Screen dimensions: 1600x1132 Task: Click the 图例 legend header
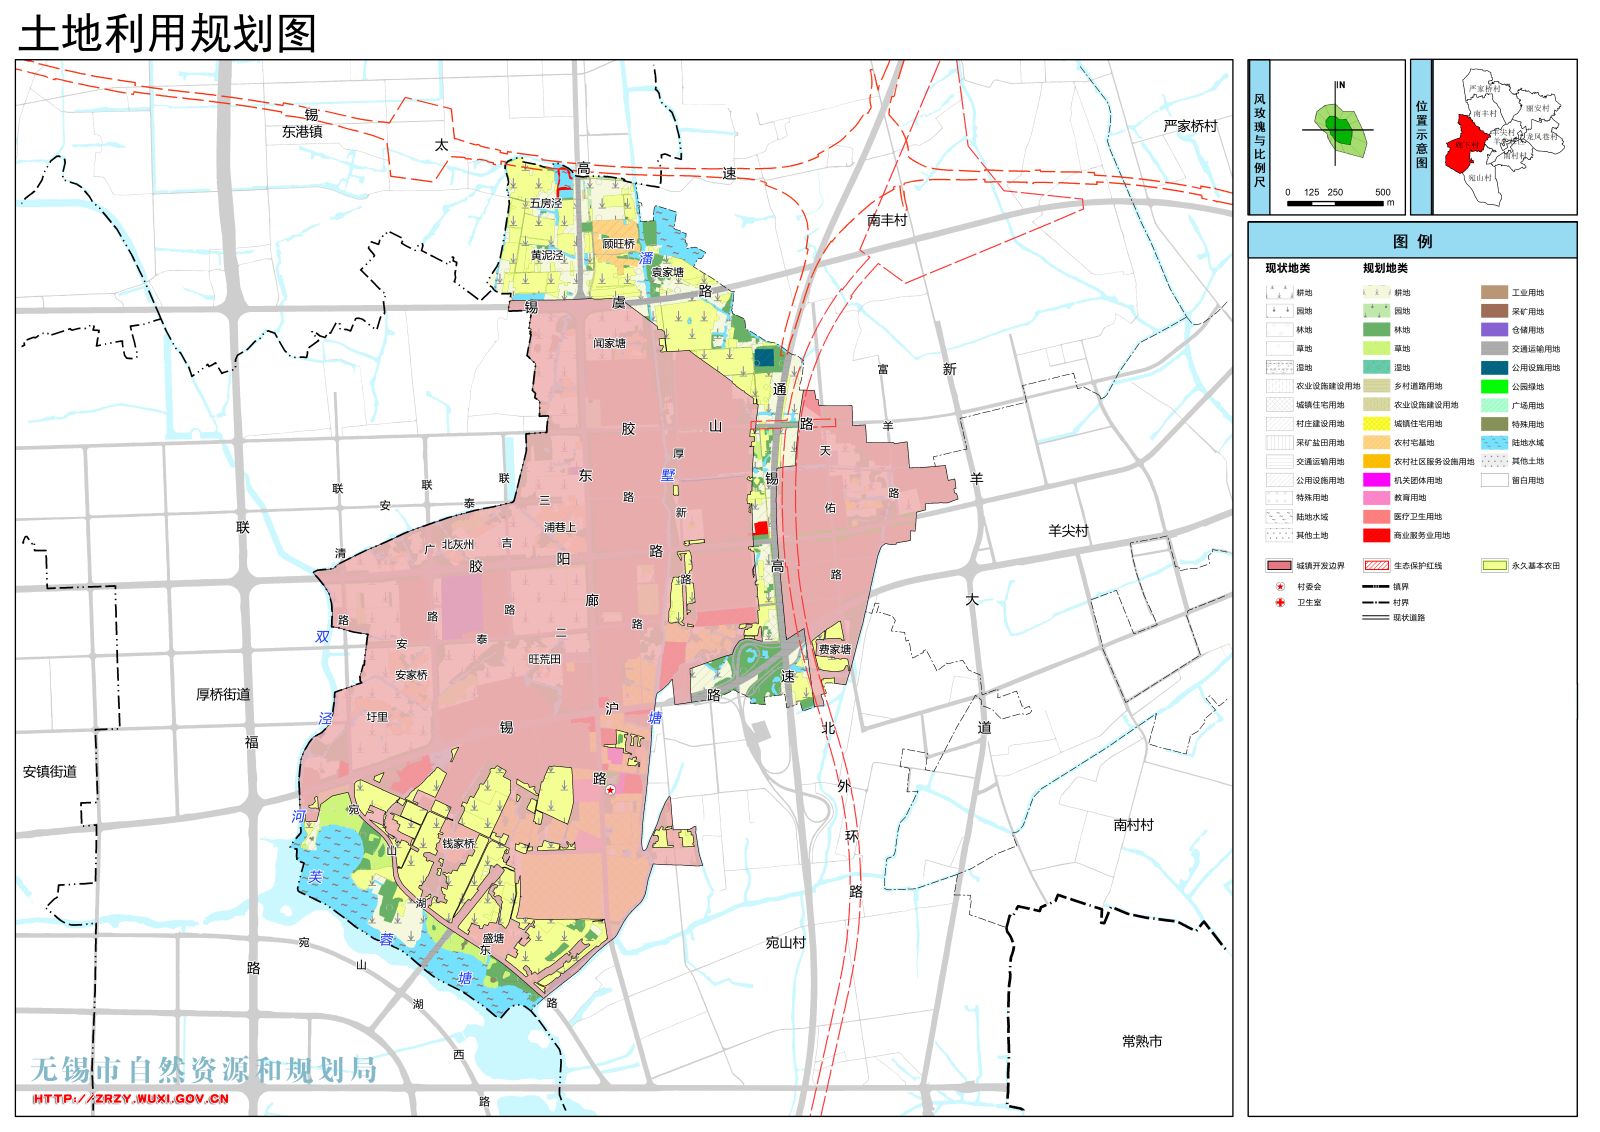(x=1412, y=241)
